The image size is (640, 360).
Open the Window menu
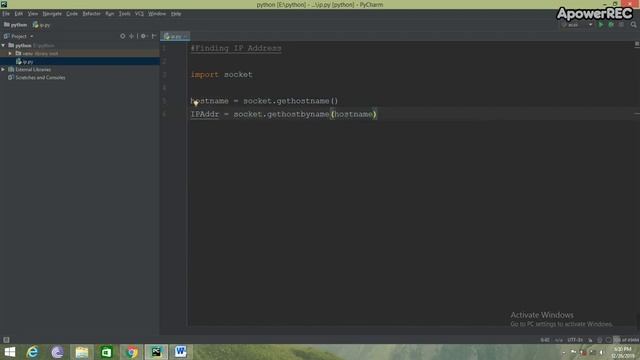pos(157,14)
